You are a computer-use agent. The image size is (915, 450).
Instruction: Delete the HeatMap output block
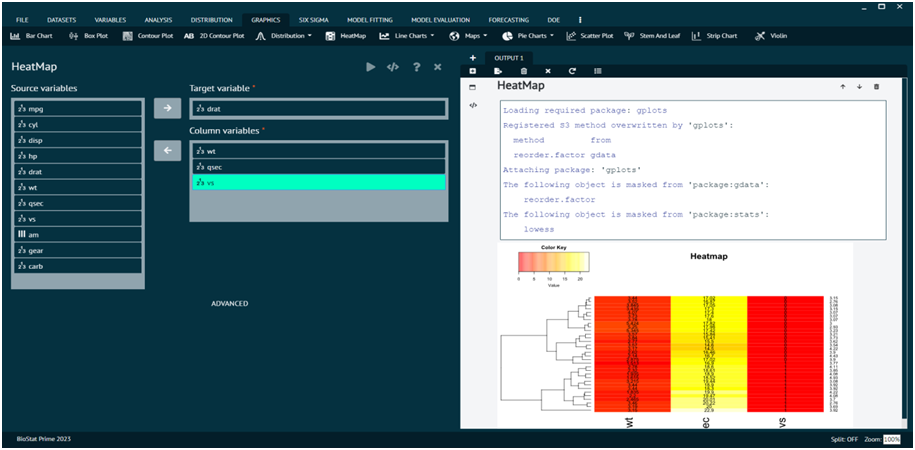point(876,86)
